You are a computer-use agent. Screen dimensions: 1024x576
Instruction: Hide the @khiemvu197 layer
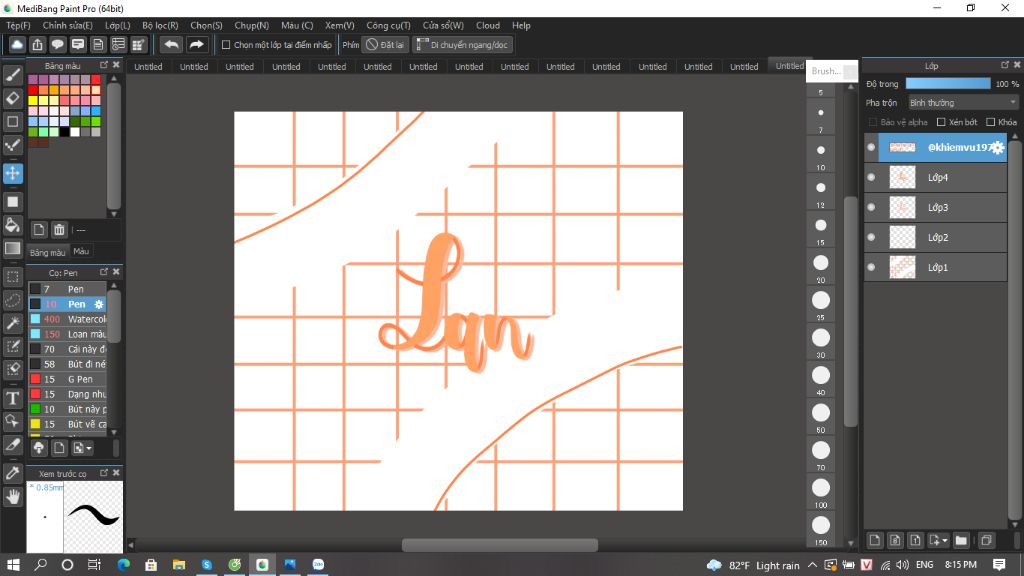tap(871, 148)
